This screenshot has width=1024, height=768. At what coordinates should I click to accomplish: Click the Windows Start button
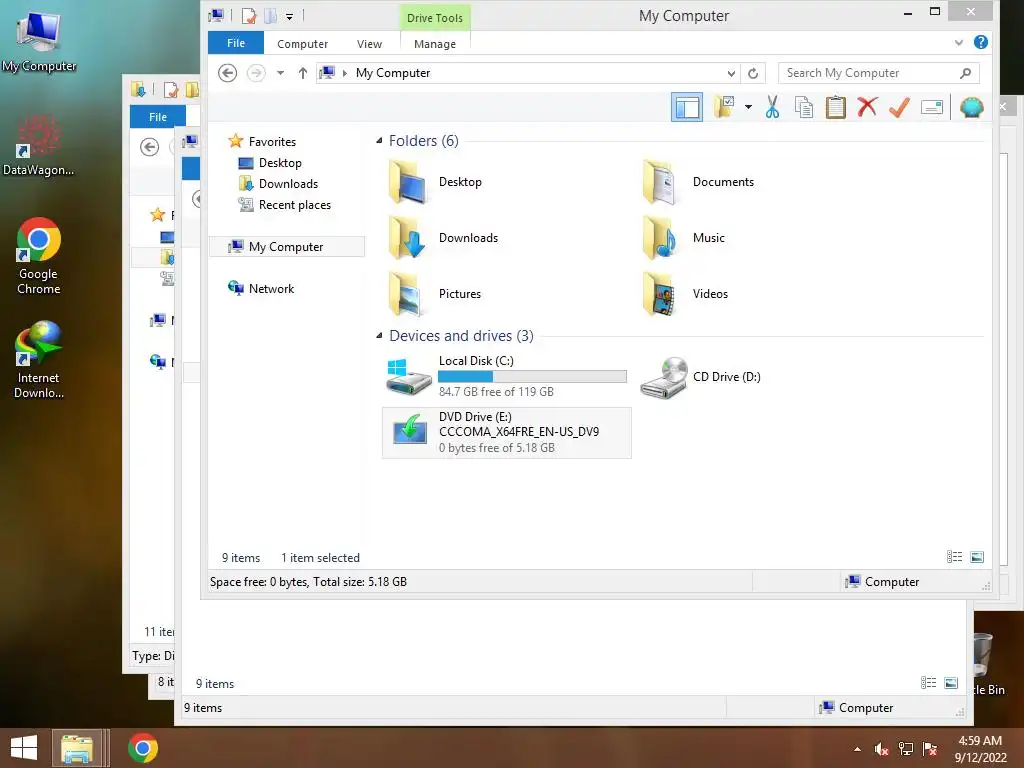tap(24, 748)
